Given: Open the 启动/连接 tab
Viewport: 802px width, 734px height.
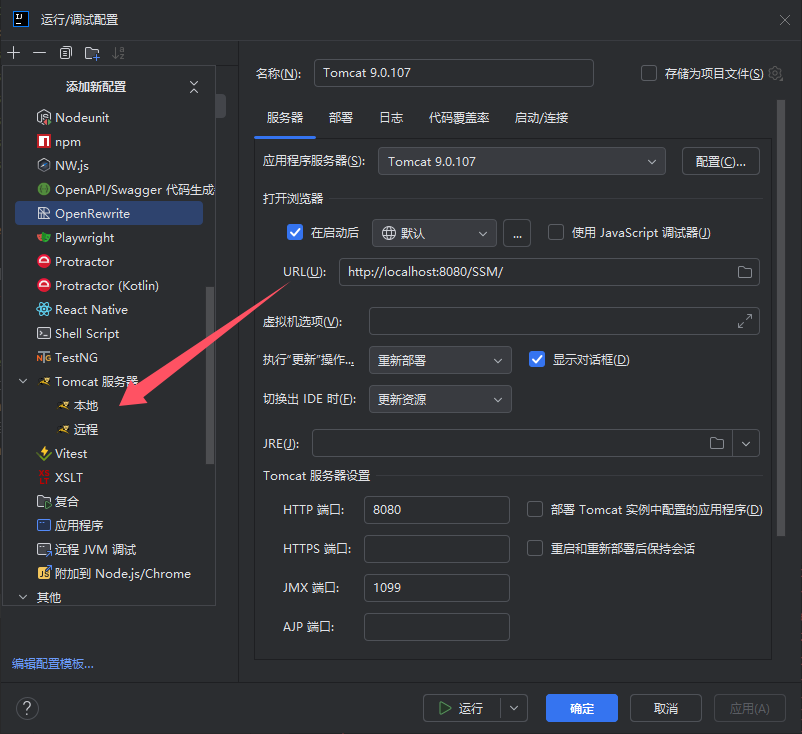Looking at the screenshot, I should pos(541,118).
